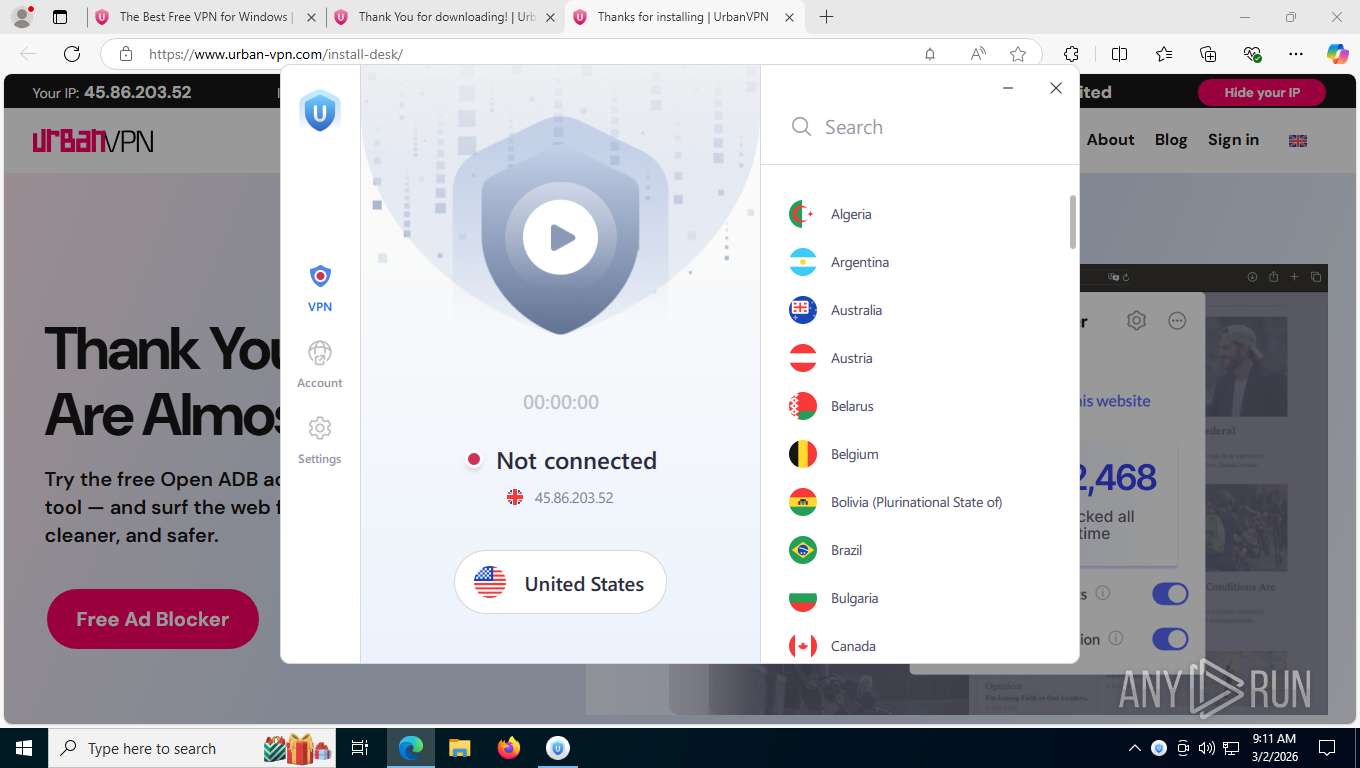Open the United States location selector
This screenshot has width=1360, height=768.
[x=560, y=583]
